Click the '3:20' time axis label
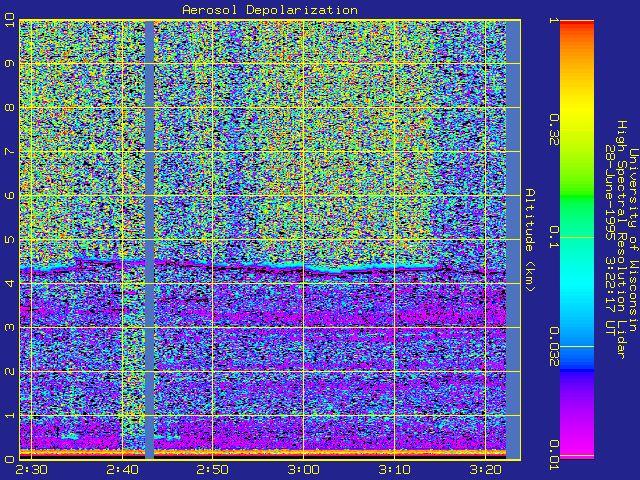This screenshot has width=640, height=480. click(485, 470)
